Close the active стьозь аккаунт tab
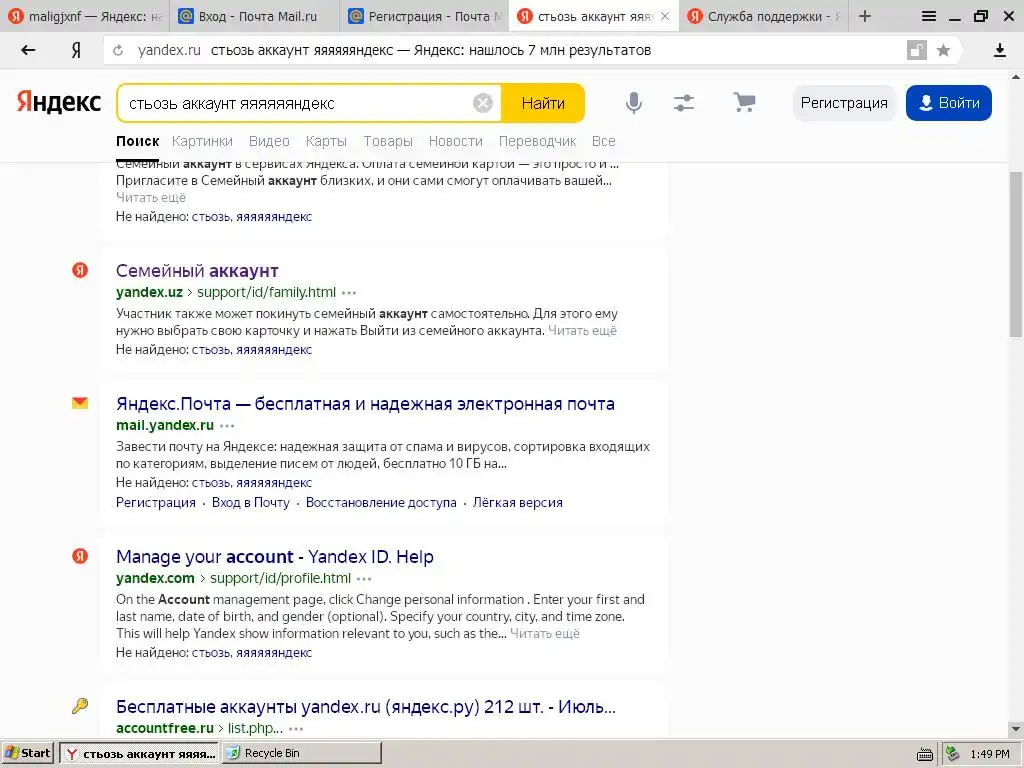Viewport: 1024px width, 768px height. [x=665, y=16]
